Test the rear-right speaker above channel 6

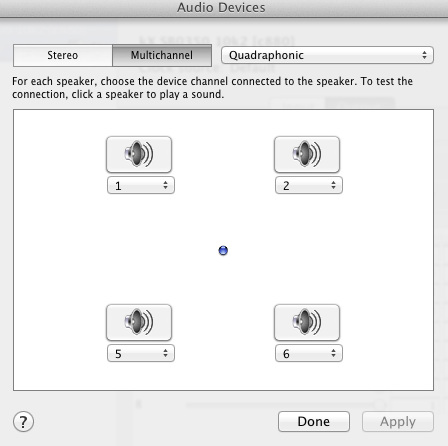coord(307,322)
